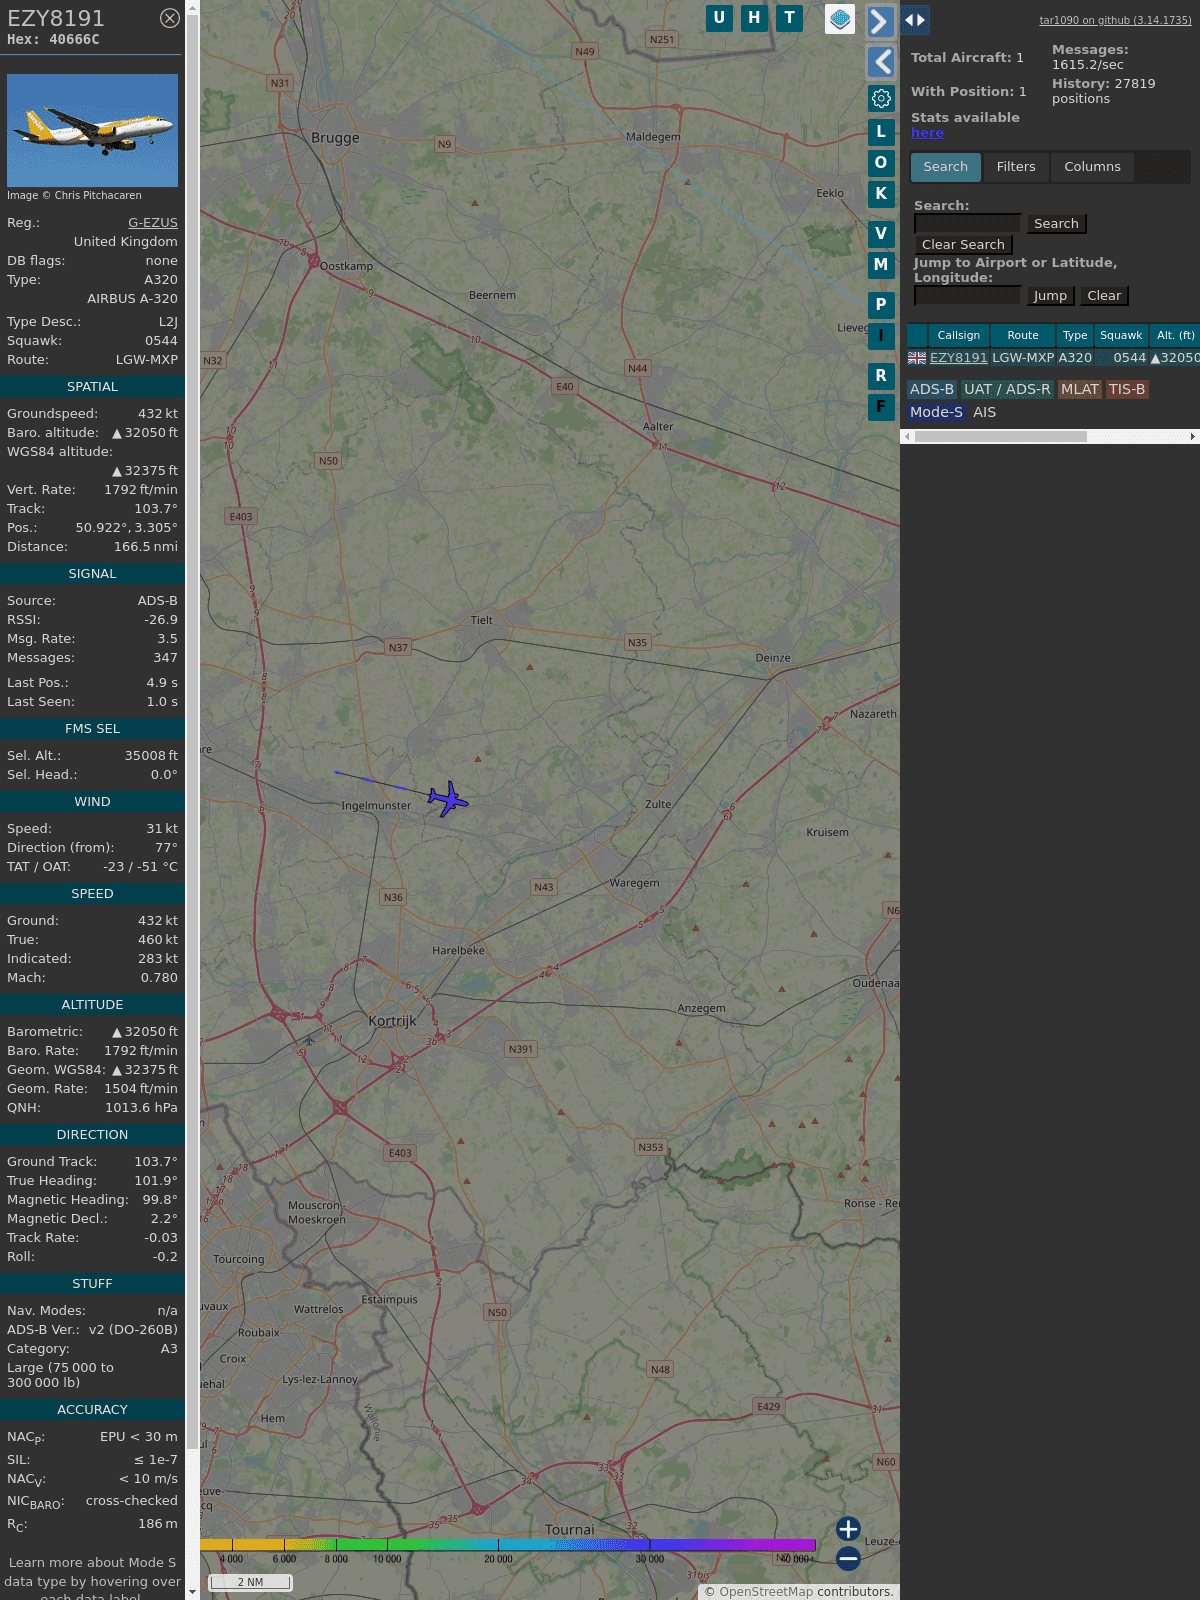Click the Clear Search button
This screenshot has width=1200, height=1600.
click(x=963, y=245)
